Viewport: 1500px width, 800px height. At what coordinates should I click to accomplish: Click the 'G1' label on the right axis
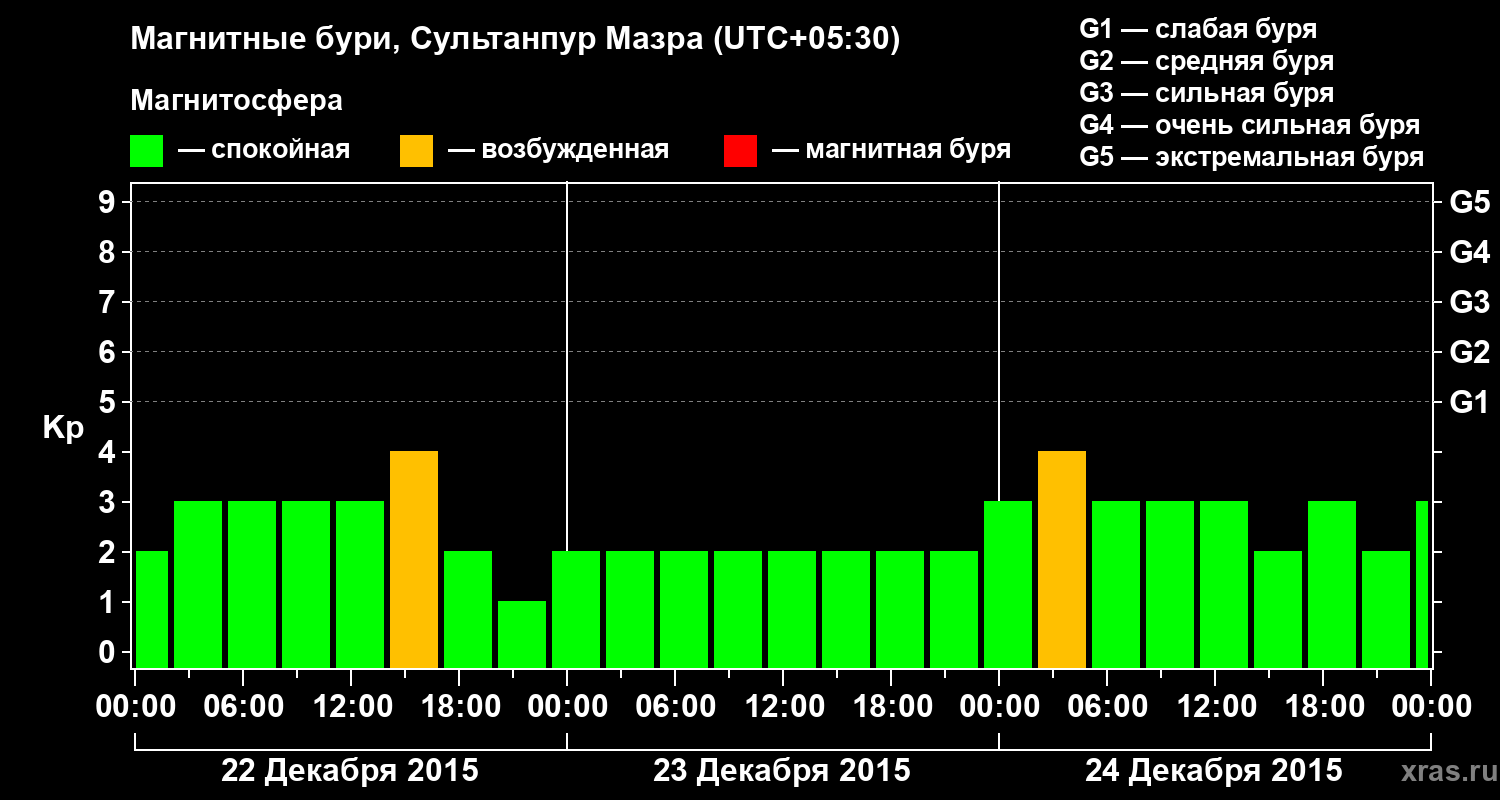point(1469,402)
